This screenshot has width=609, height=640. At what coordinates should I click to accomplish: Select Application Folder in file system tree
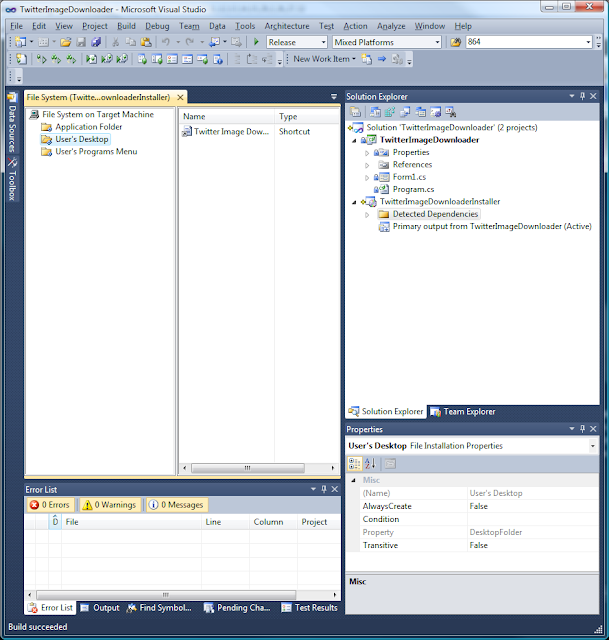tap(89, 127)
